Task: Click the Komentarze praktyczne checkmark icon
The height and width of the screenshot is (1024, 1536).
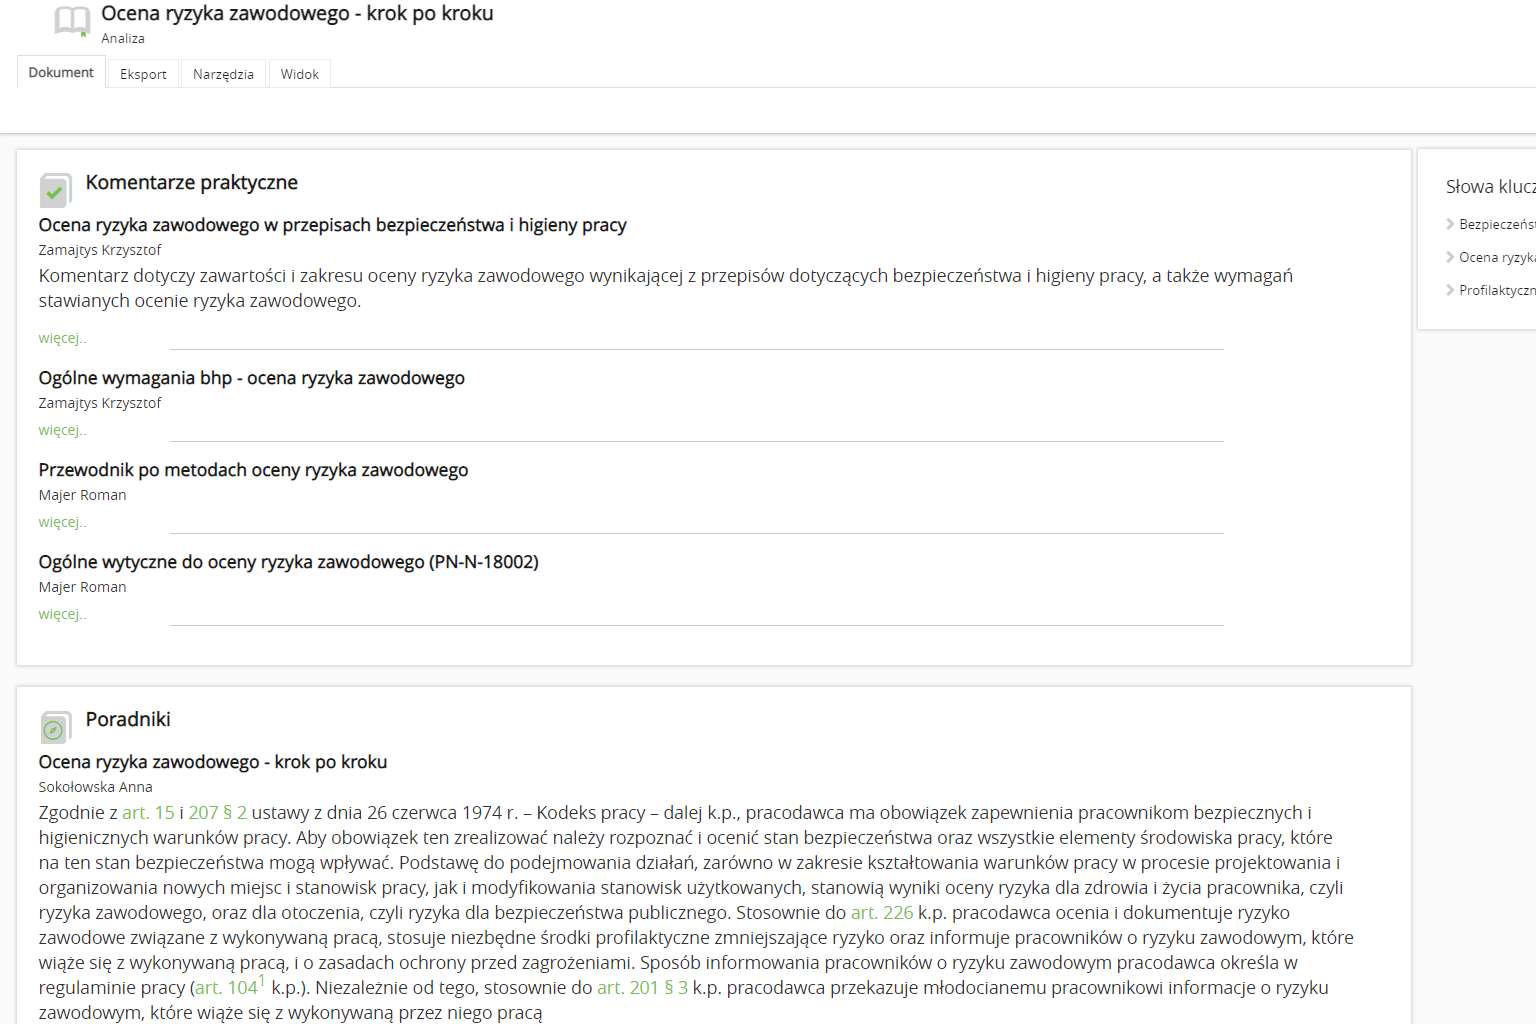Action: [x=55, y=190]
